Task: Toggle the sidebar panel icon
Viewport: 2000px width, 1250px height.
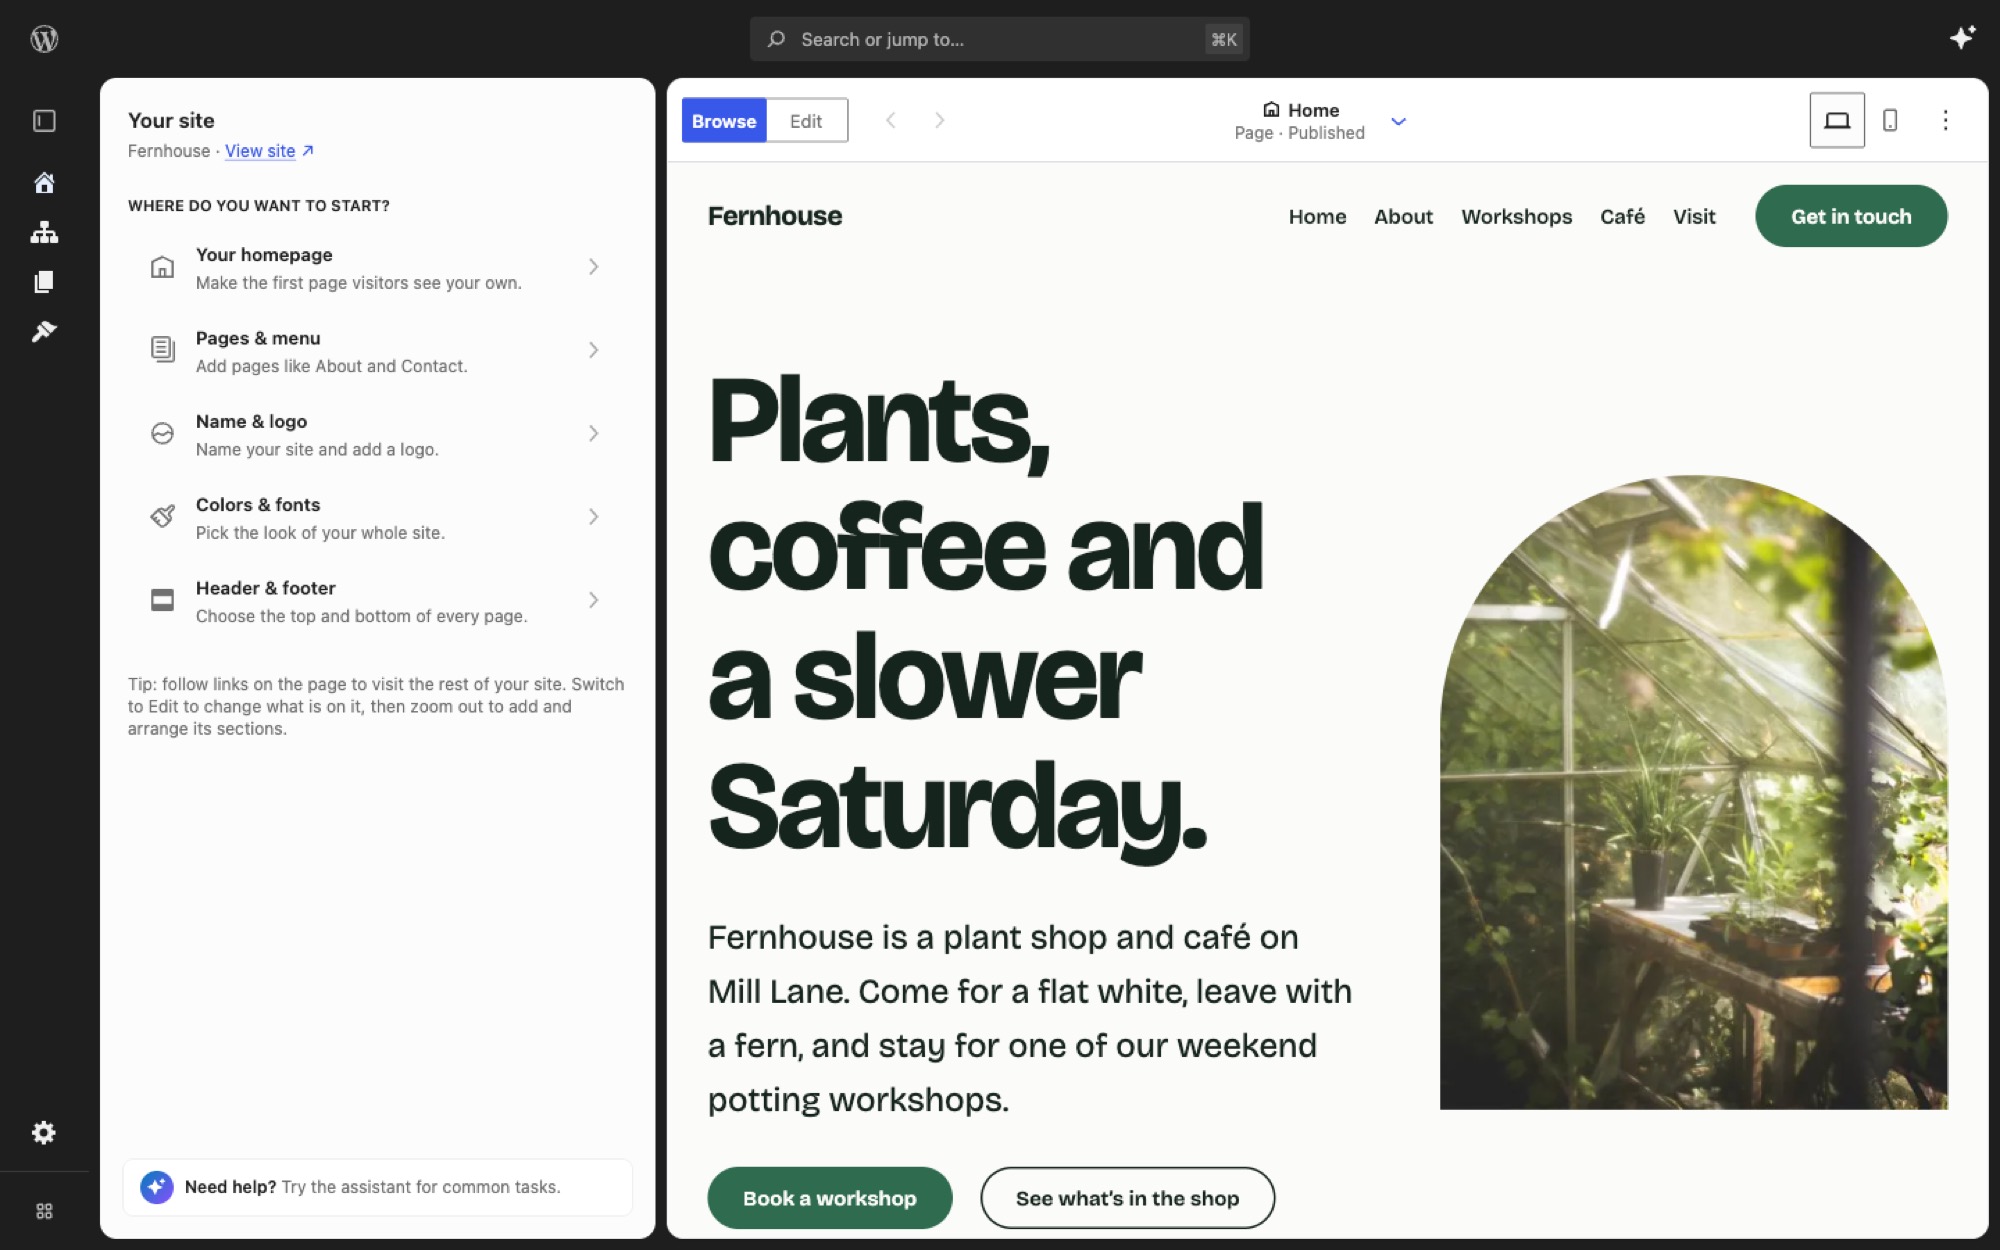Action: [x=44, y=121]
